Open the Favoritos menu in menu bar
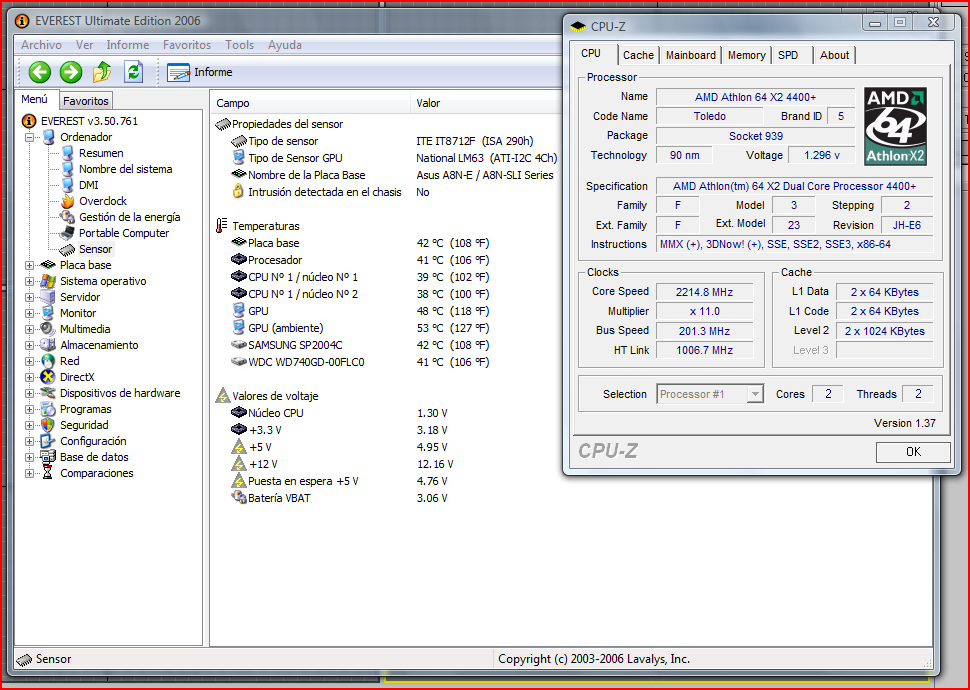This screenshot has width=970, height=690. point(187,45)
